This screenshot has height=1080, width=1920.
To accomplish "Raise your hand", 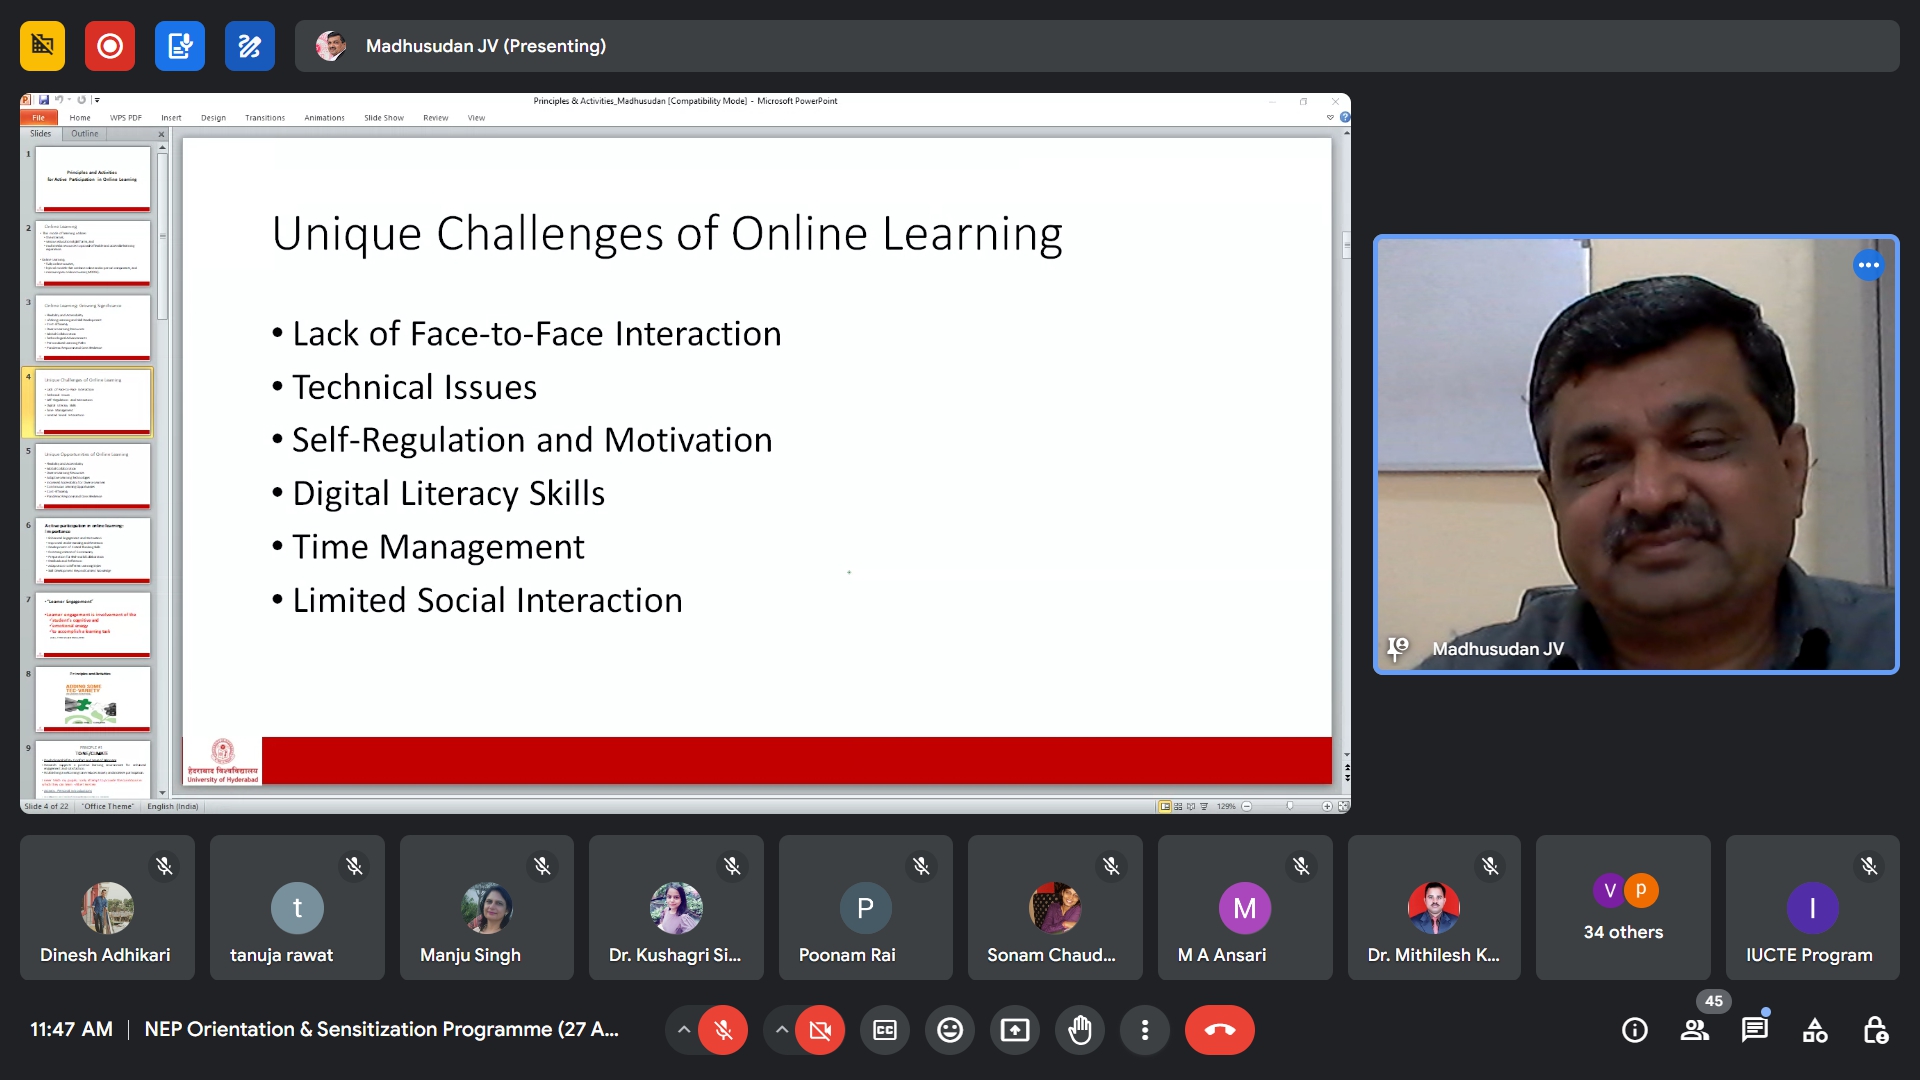I will [x=1080, y=1030].
